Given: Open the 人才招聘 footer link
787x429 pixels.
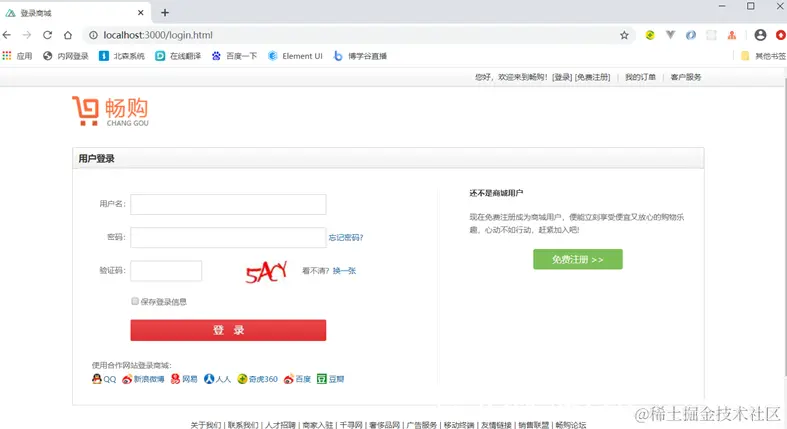Looking at the screenshot, I should [280, 425].
